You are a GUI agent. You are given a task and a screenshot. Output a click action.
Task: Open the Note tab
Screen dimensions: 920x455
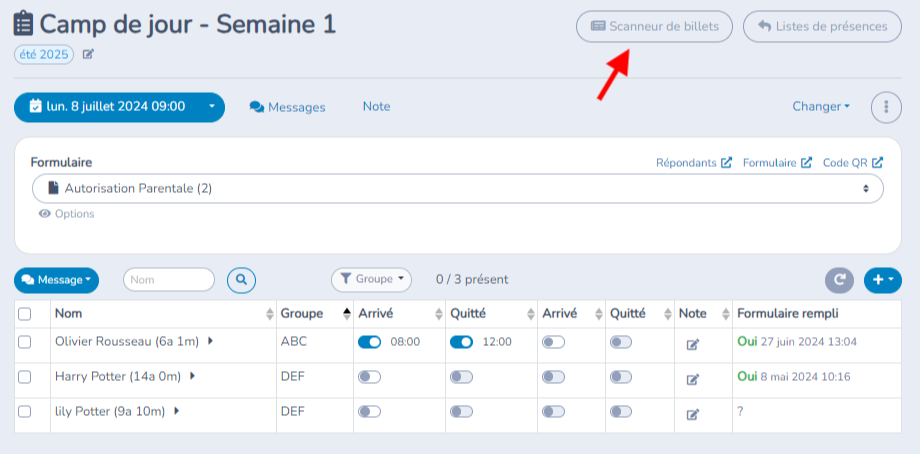[x=377, y=107]
